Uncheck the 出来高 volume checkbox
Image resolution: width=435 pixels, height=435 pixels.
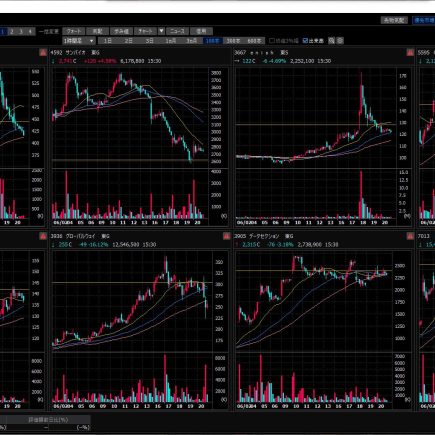coord(305,41)
